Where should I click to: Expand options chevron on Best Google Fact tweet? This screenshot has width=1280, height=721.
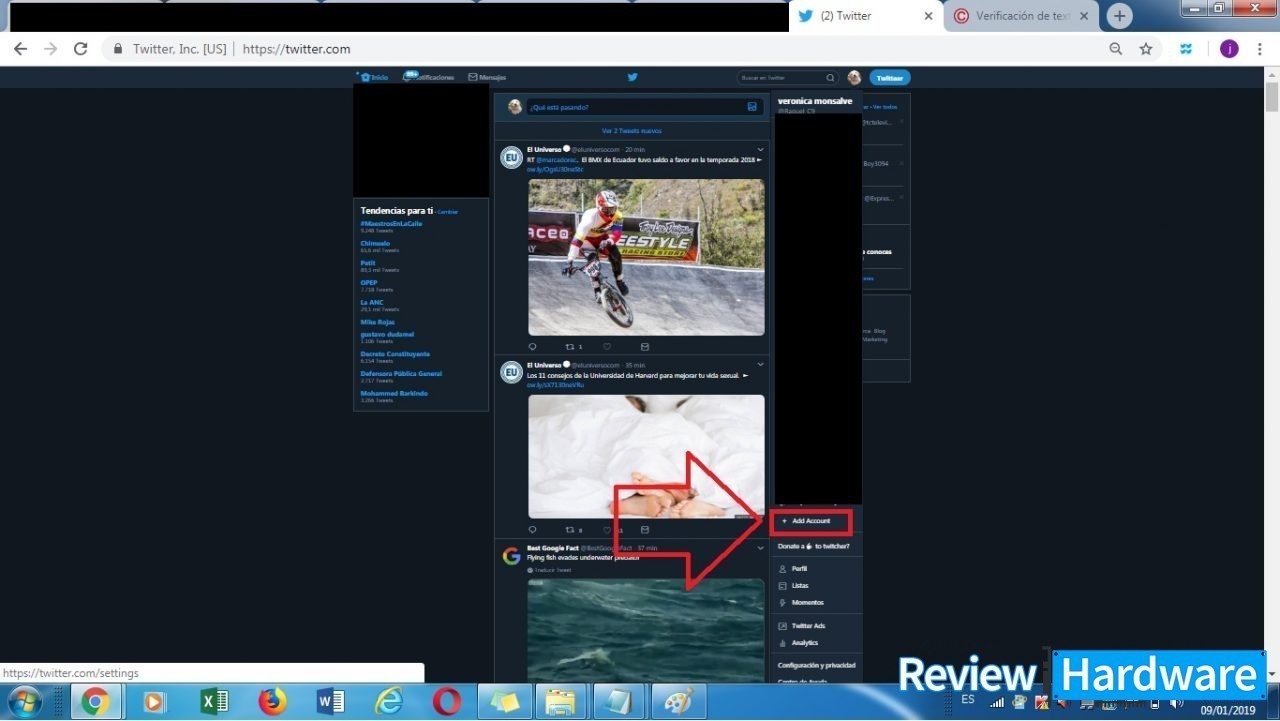pyautogui.click(x=760, y=548)
